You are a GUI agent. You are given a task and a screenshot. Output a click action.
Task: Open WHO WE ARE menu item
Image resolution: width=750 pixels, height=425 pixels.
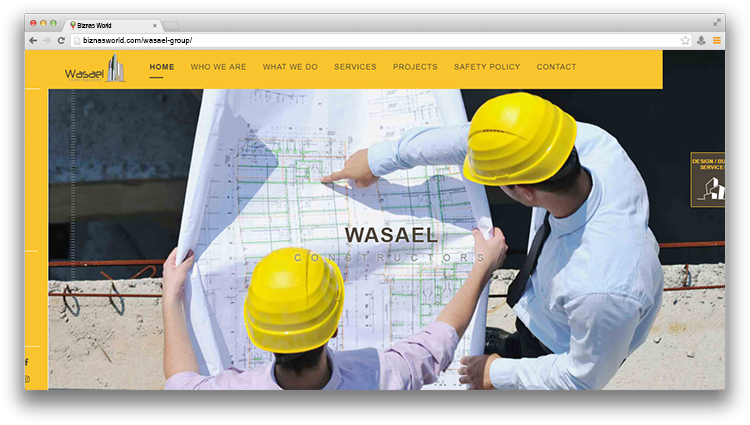point(218,67)
